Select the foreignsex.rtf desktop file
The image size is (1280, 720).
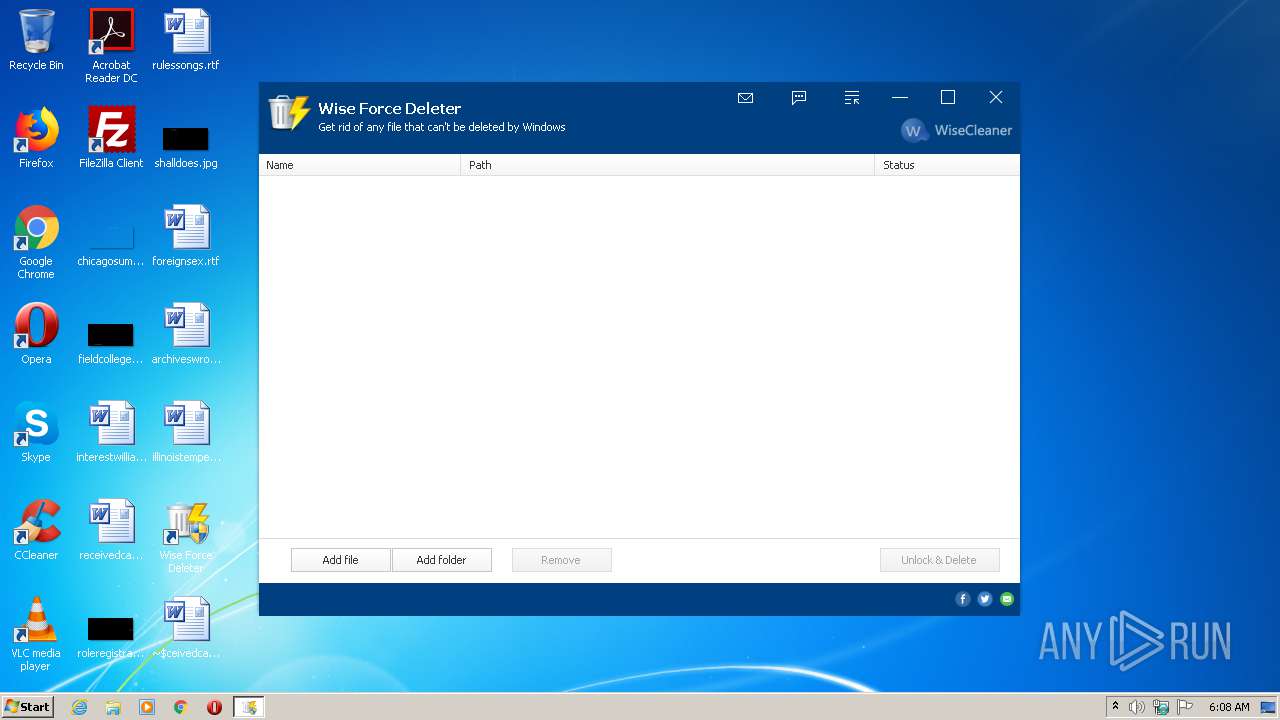186,236
